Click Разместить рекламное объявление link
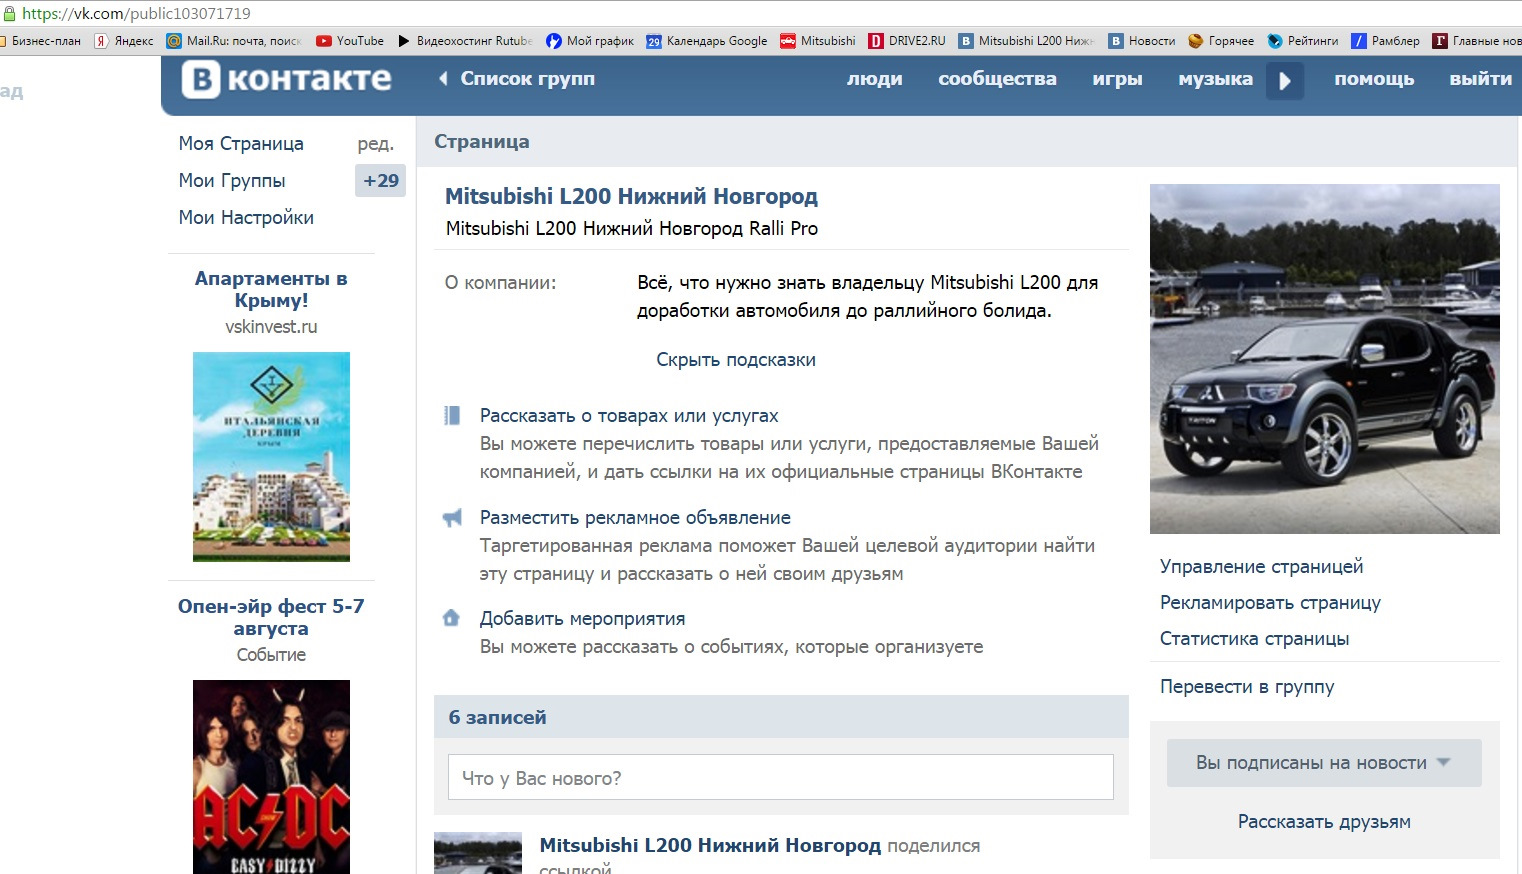The image size is (1522, 874). click(635, 518)
